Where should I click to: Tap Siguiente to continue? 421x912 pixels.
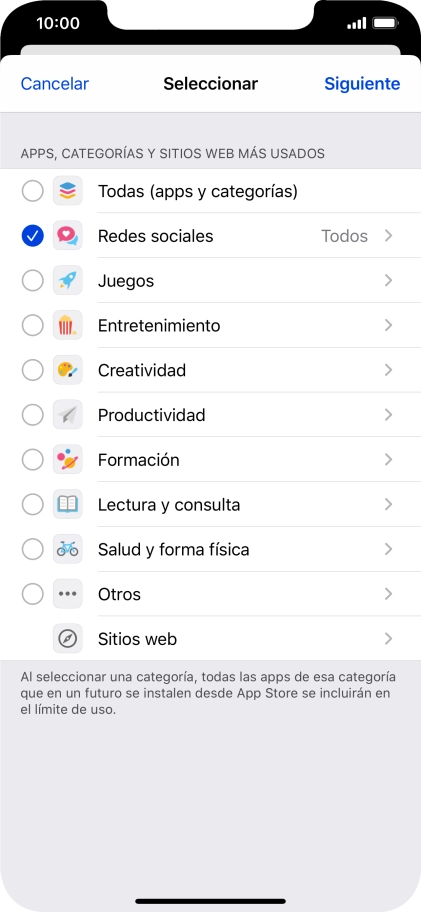pyautogui.click(x=362, y=84)
